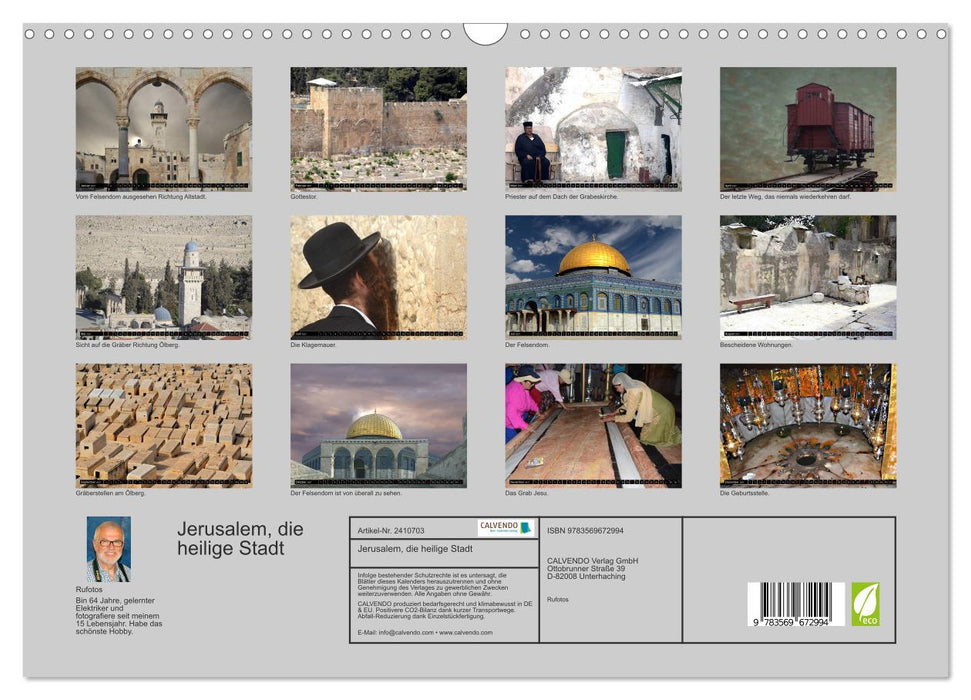Viewport: 971px width, 700px height.
Task: Click the caption 'Der Felsendom ist von überall zu sehen.'
Action: click(x=346, y=493)
